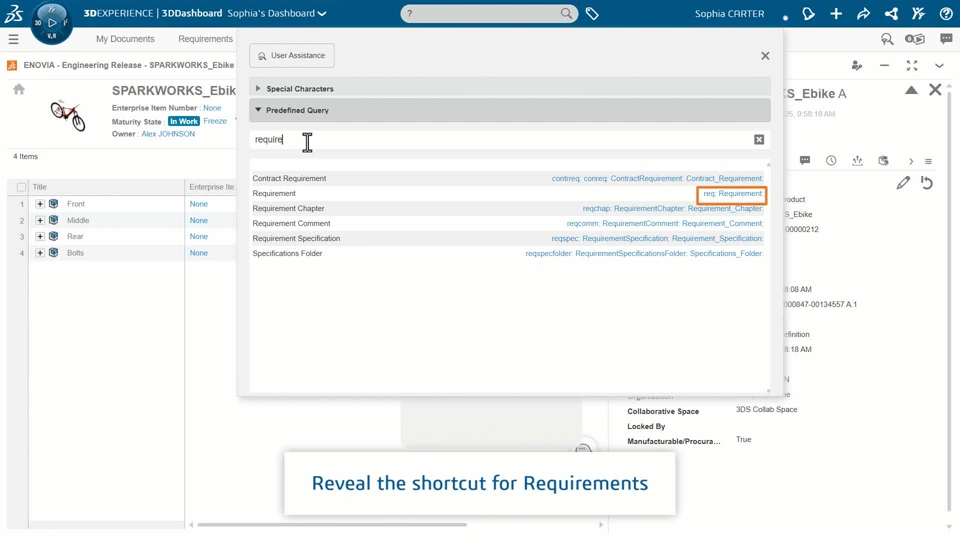Open the tools wrench icon in top bar
The width and height of the screenshot is (960, 540).
point(918,13)
